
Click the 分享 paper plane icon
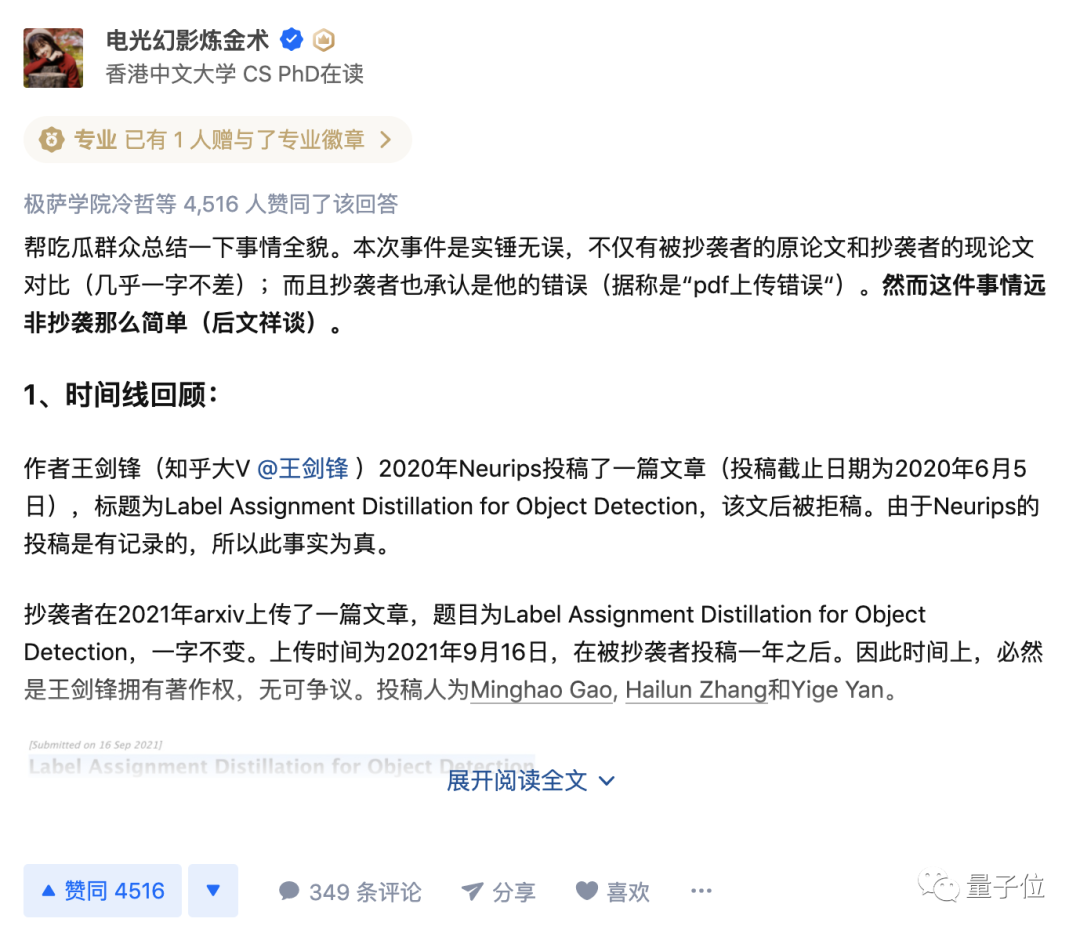(472, 892)
